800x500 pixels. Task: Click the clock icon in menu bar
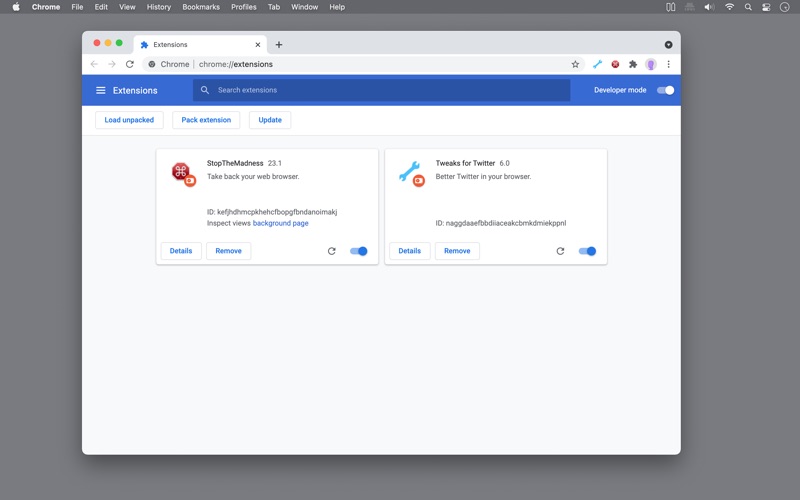(785, 7)
